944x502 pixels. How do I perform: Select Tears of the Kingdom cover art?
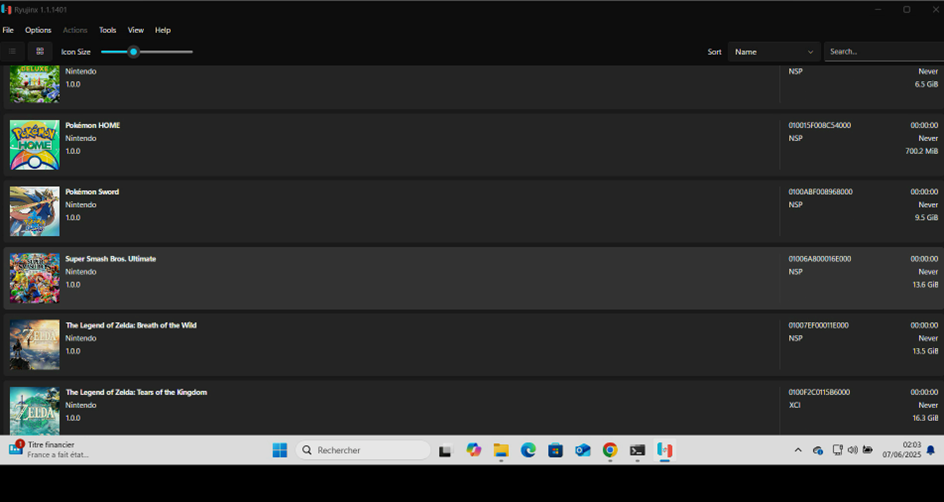[34, 411]
